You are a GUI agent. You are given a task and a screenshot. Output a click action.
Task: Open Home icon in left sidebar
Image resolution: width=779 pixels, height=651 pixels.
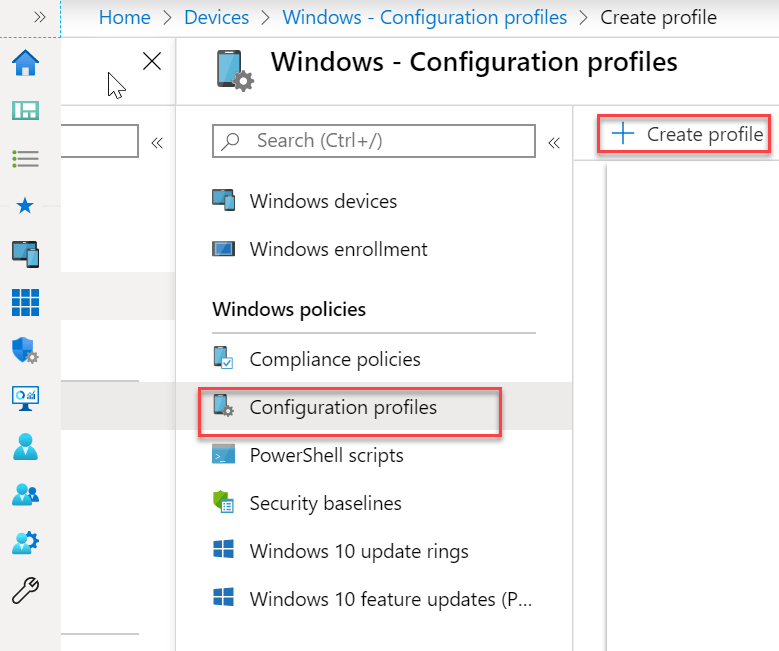click(x=25, y=63)
